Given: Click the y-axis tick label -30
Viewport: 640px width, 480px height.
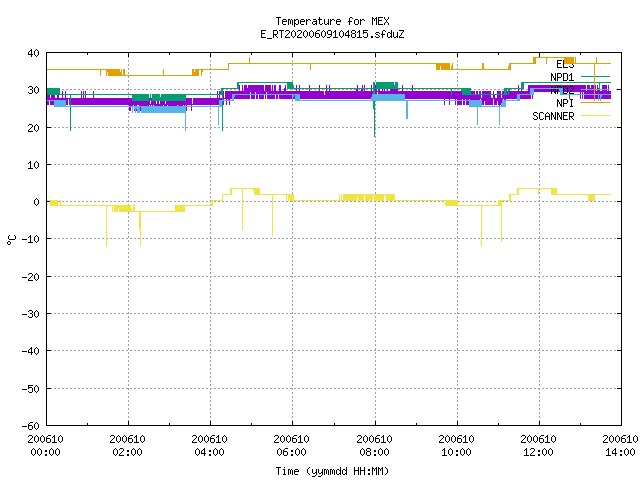Looking at the screenshot, I should coord(31,314).
